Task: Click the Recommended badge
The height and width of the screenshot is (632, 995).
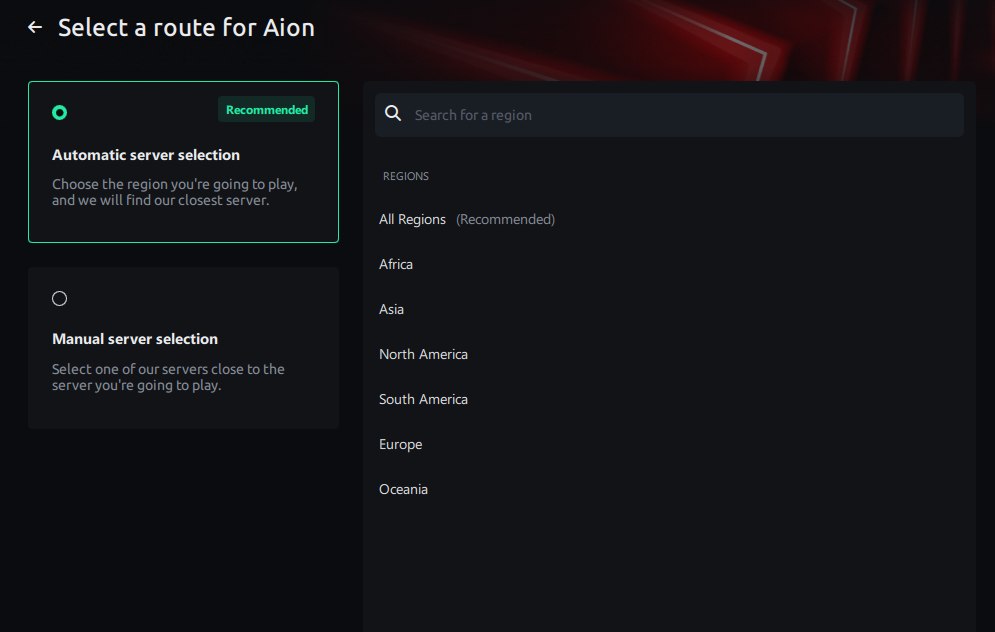Action: [266, 110]
